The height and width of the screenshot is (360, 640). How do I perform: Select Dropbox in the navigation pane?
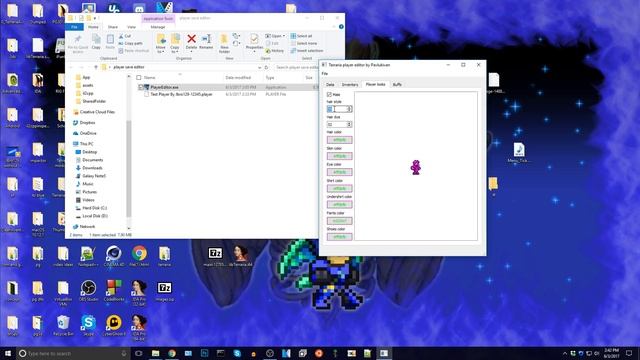[x=84, y=122]
